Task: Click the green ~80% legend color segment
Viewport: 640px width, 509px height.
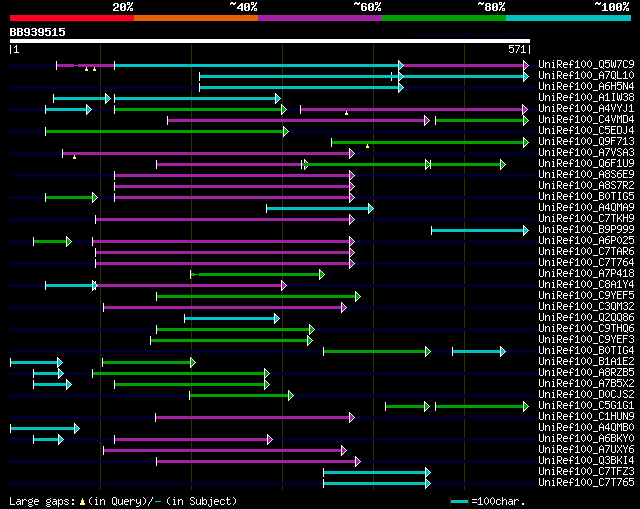Action: click(444, 18)
